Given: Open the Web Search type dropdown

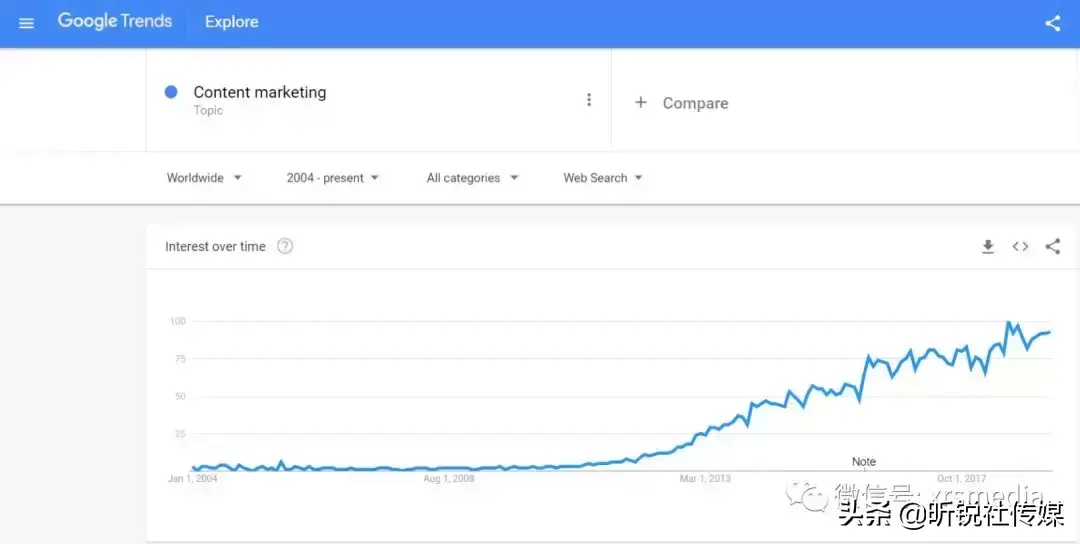Looking at the screenshot, I should pyautogui.click(x=603, y=178).
